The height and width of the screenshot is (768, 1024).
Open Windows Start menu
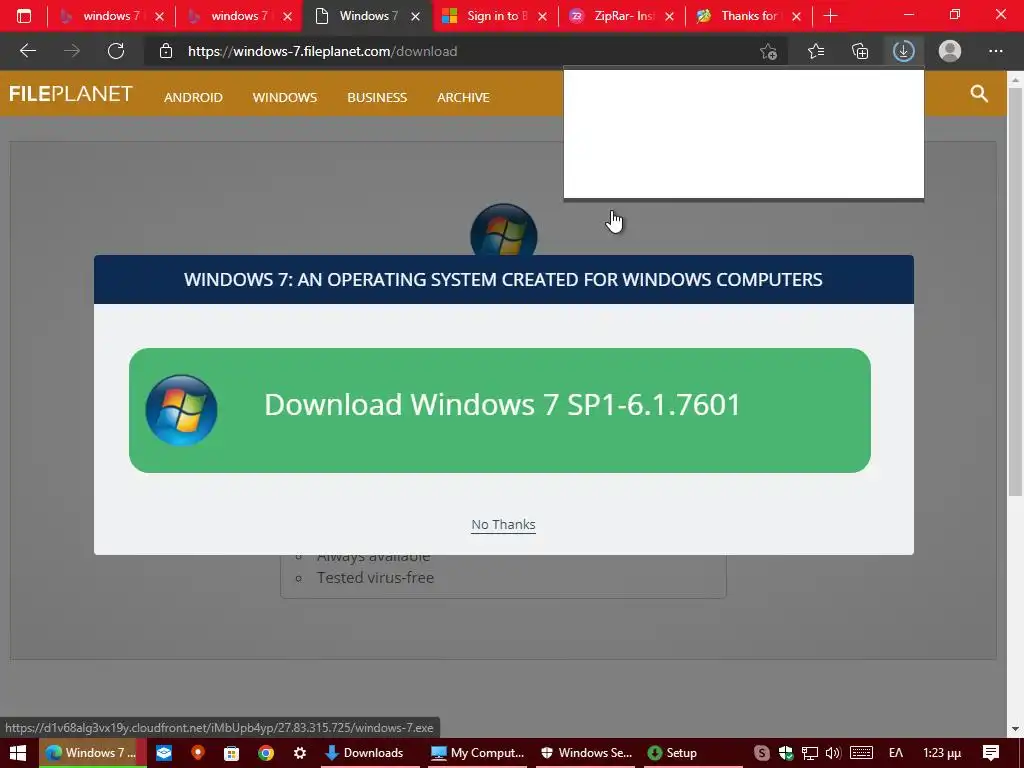tap(18, 753)
